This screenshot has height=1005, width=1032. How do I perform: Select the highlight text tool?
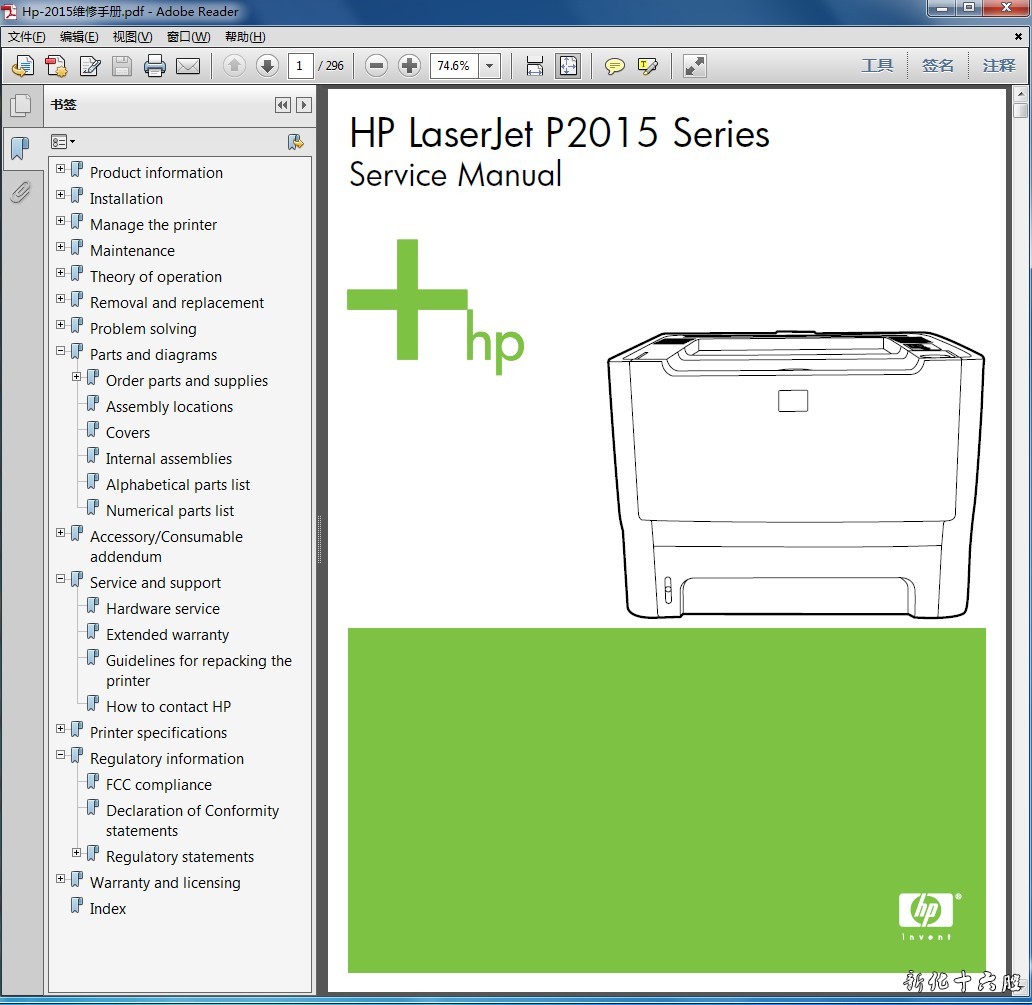(647, 66)
